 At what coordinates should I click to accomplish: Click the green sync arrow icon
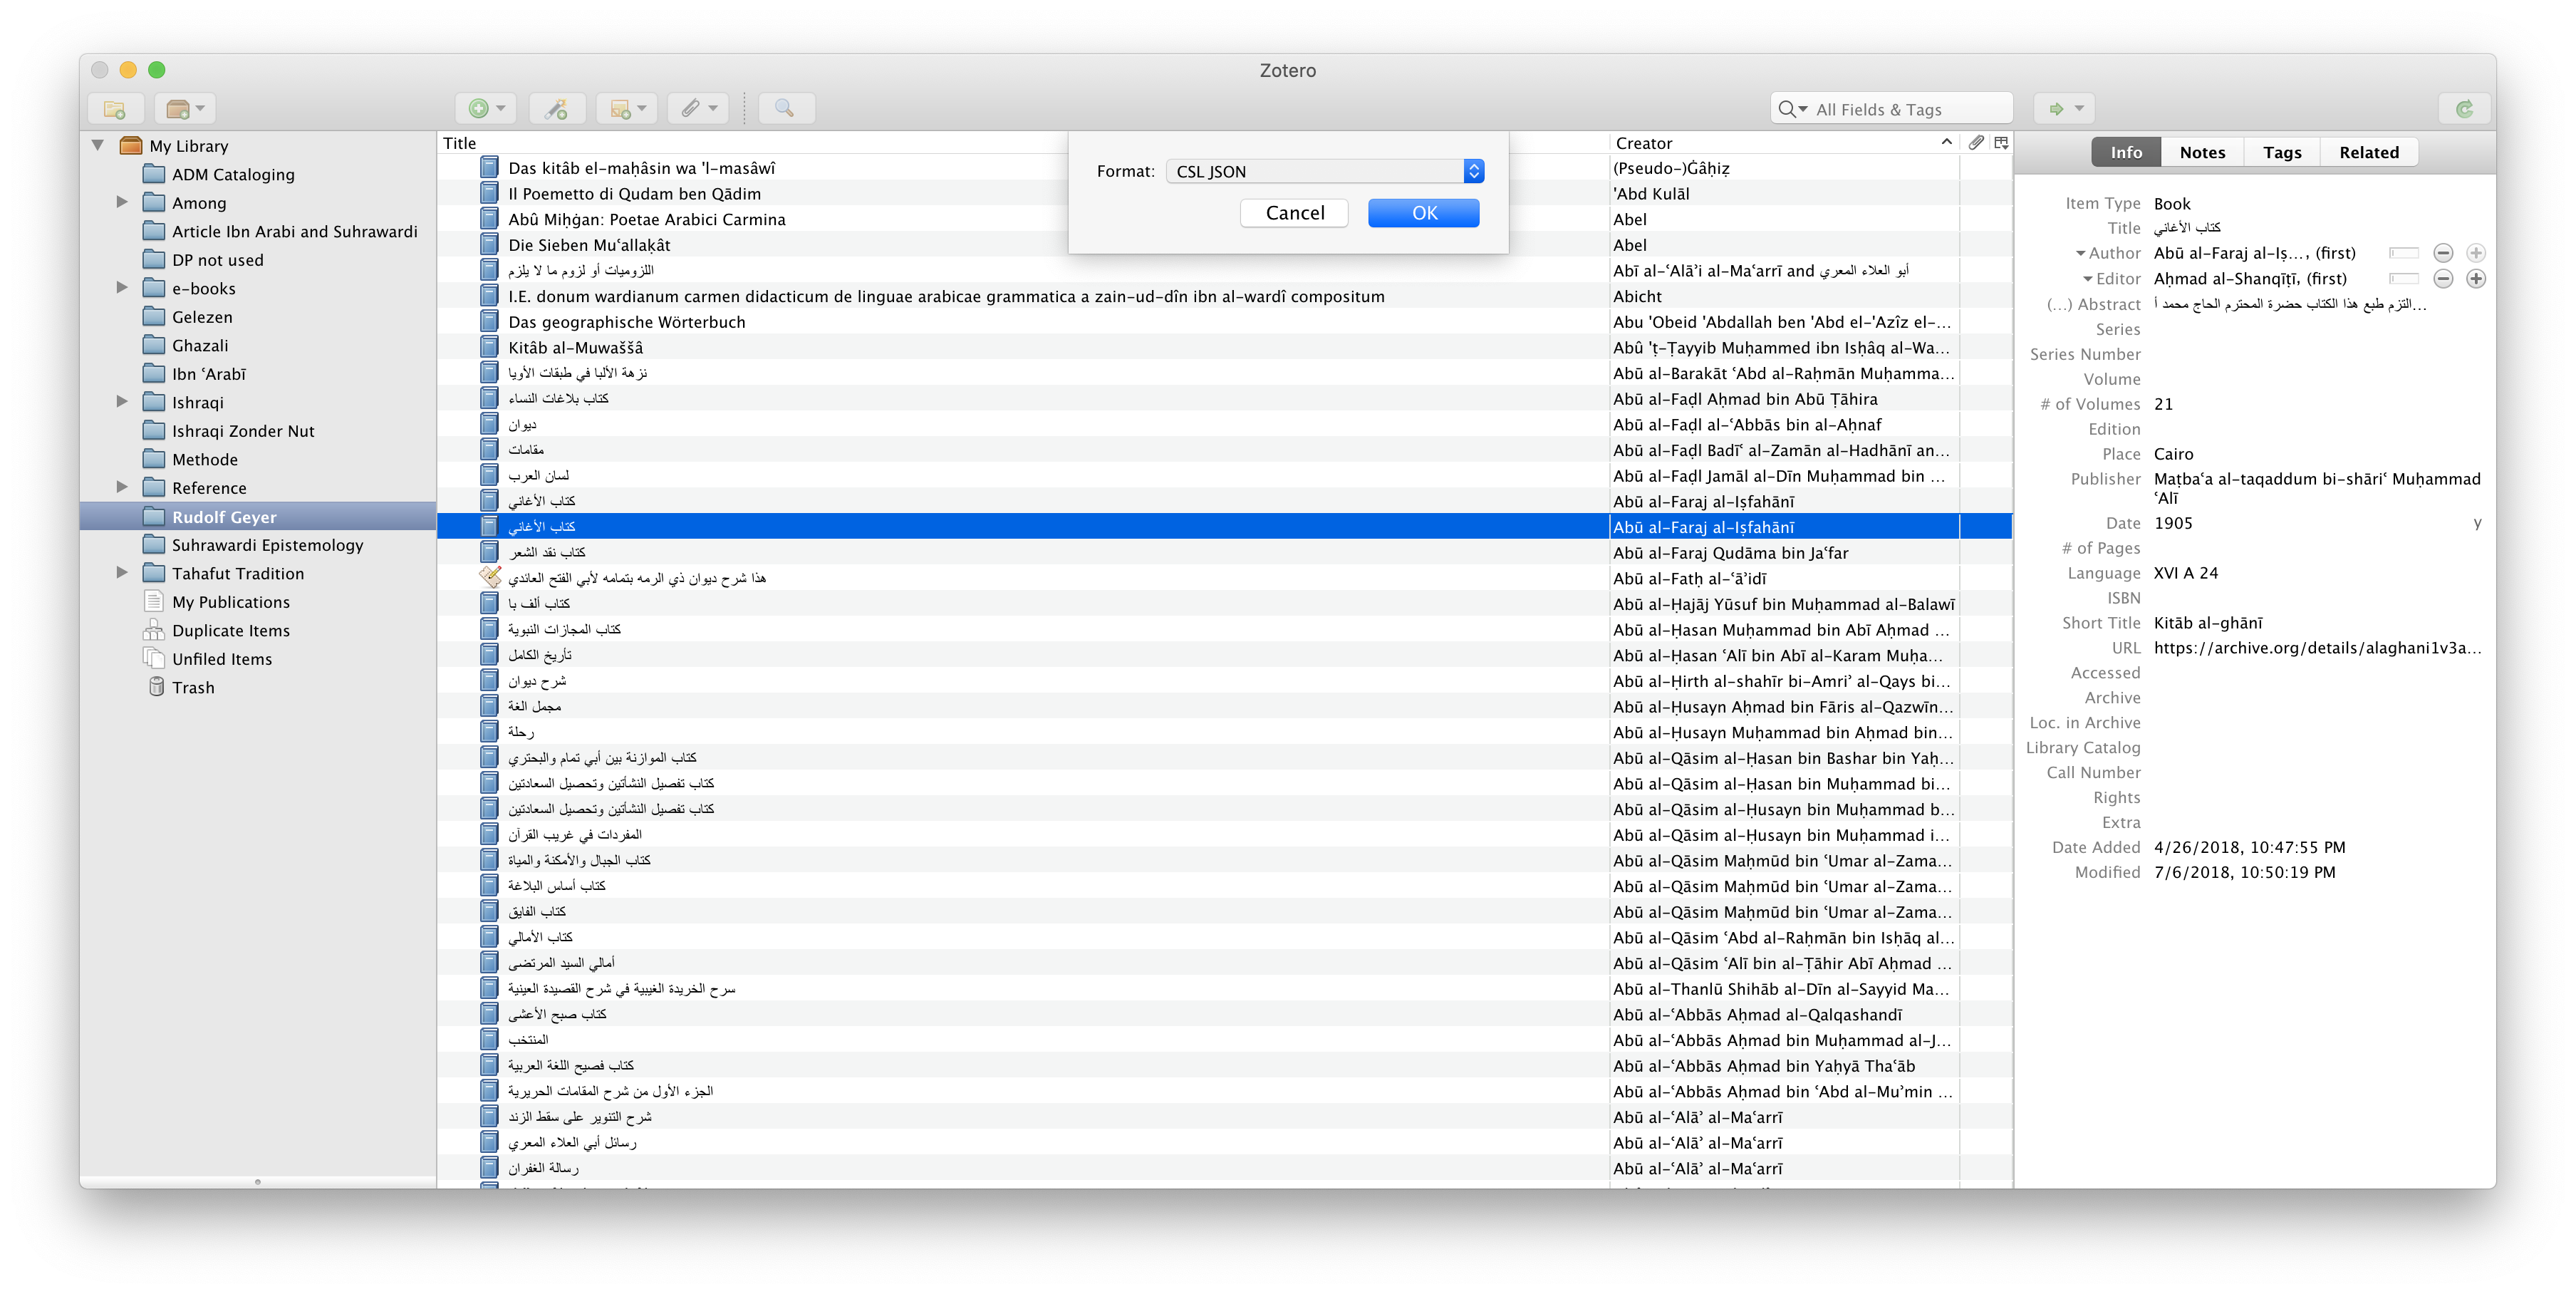tap(2464, 109)
